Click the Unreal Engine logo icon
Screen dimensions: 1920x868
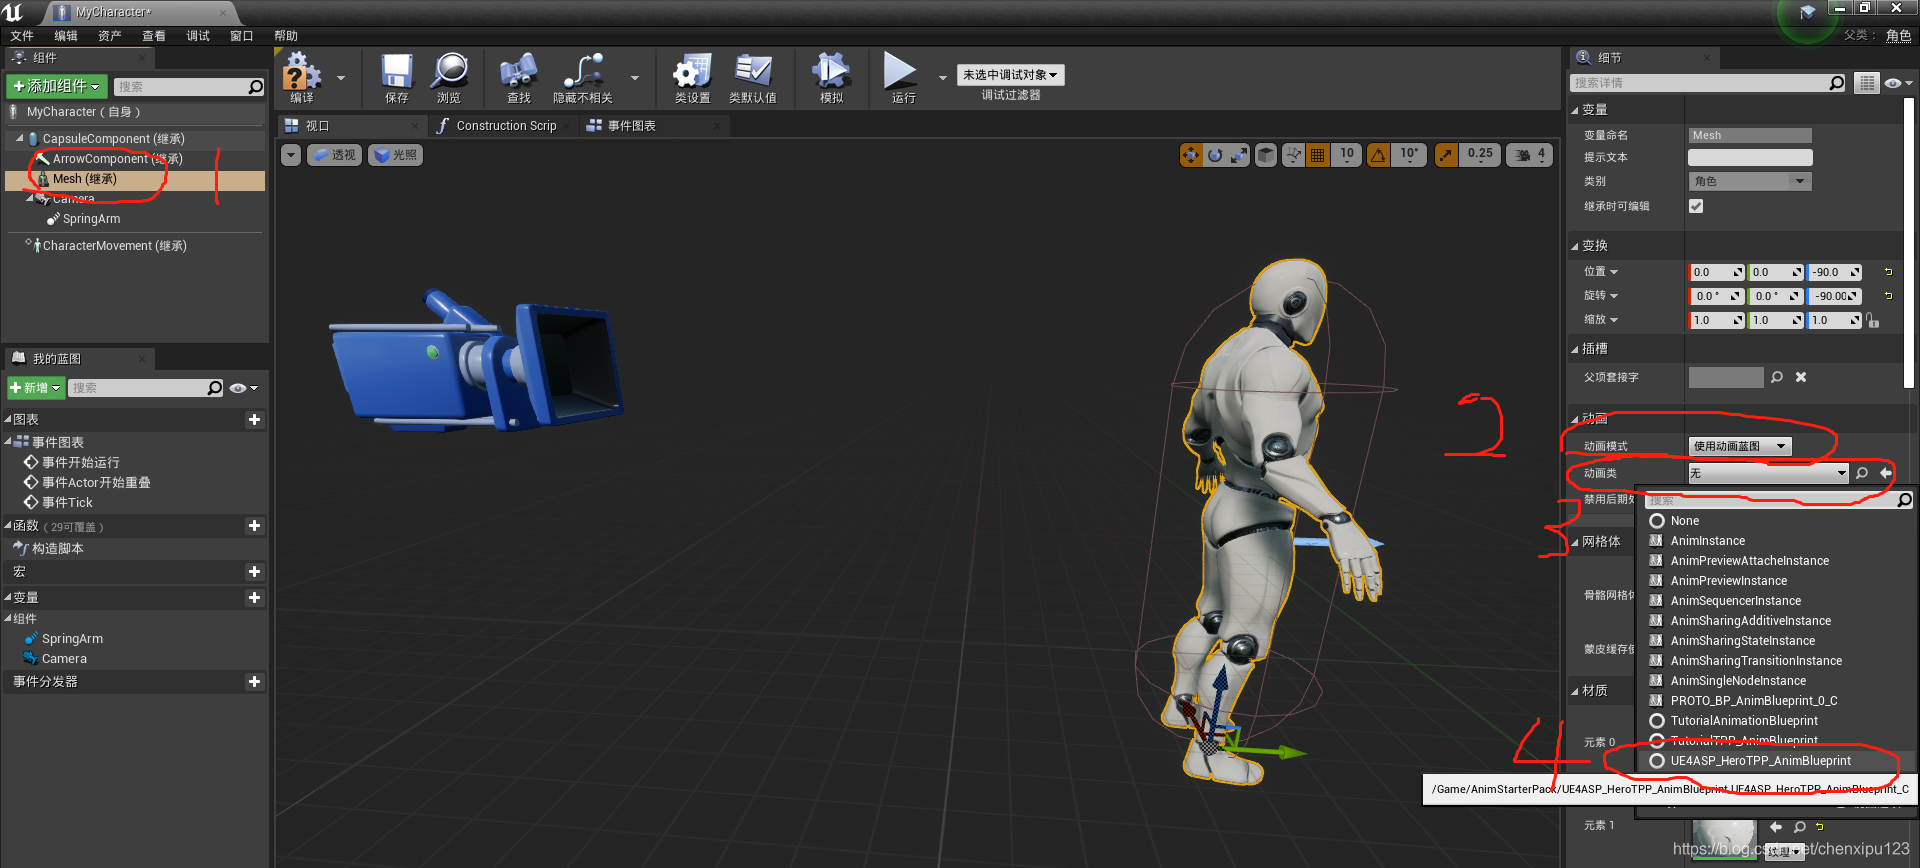click(13, 12)
